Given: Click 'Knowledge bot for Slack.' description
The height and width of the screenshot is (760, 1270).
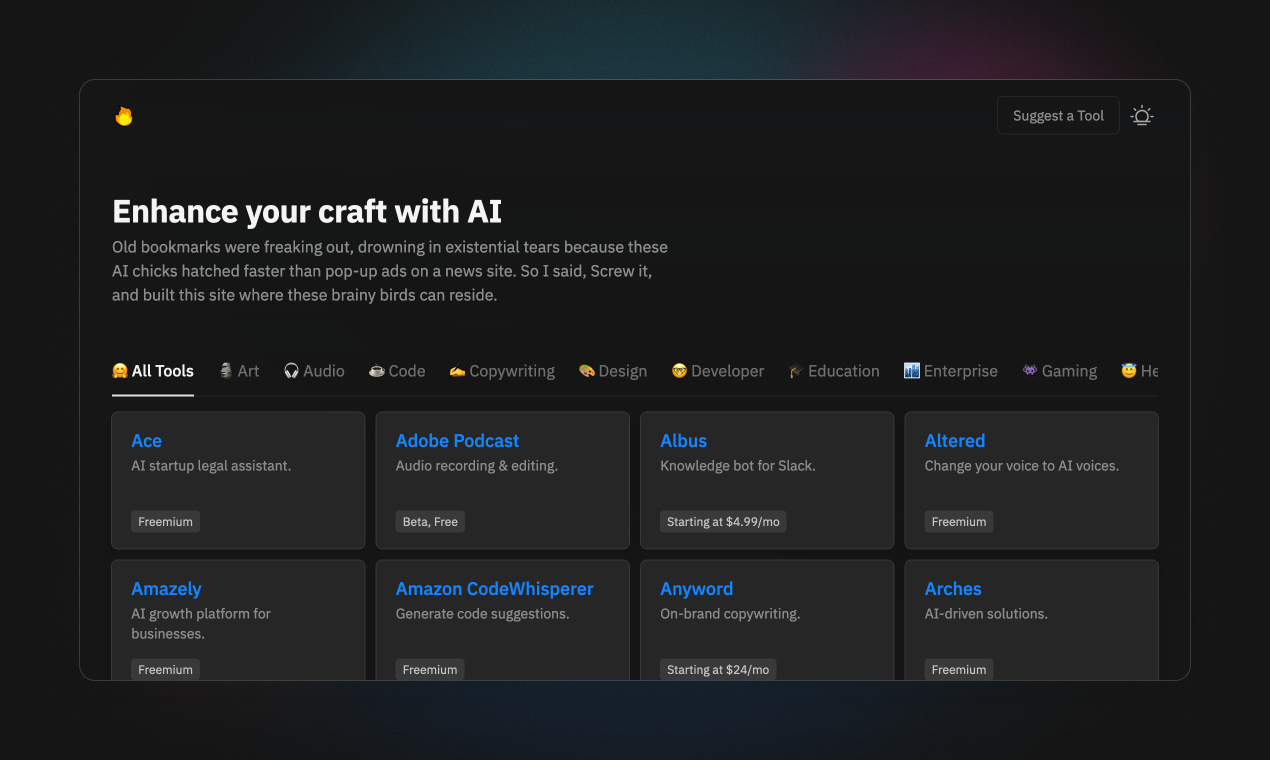Looking at the screenshot, I should (738, 466).
